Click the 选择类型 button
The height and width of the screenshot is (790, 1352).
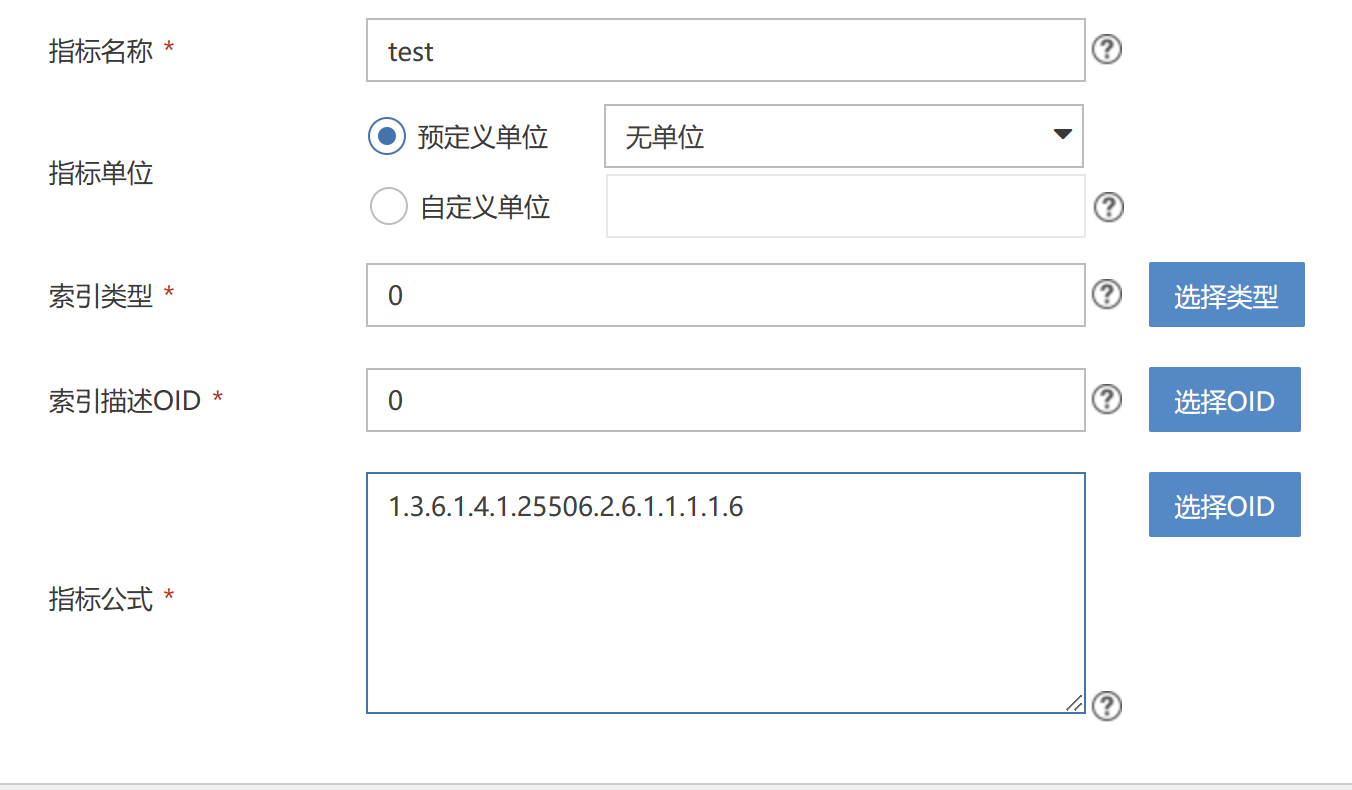click(x=1226, y=295)
